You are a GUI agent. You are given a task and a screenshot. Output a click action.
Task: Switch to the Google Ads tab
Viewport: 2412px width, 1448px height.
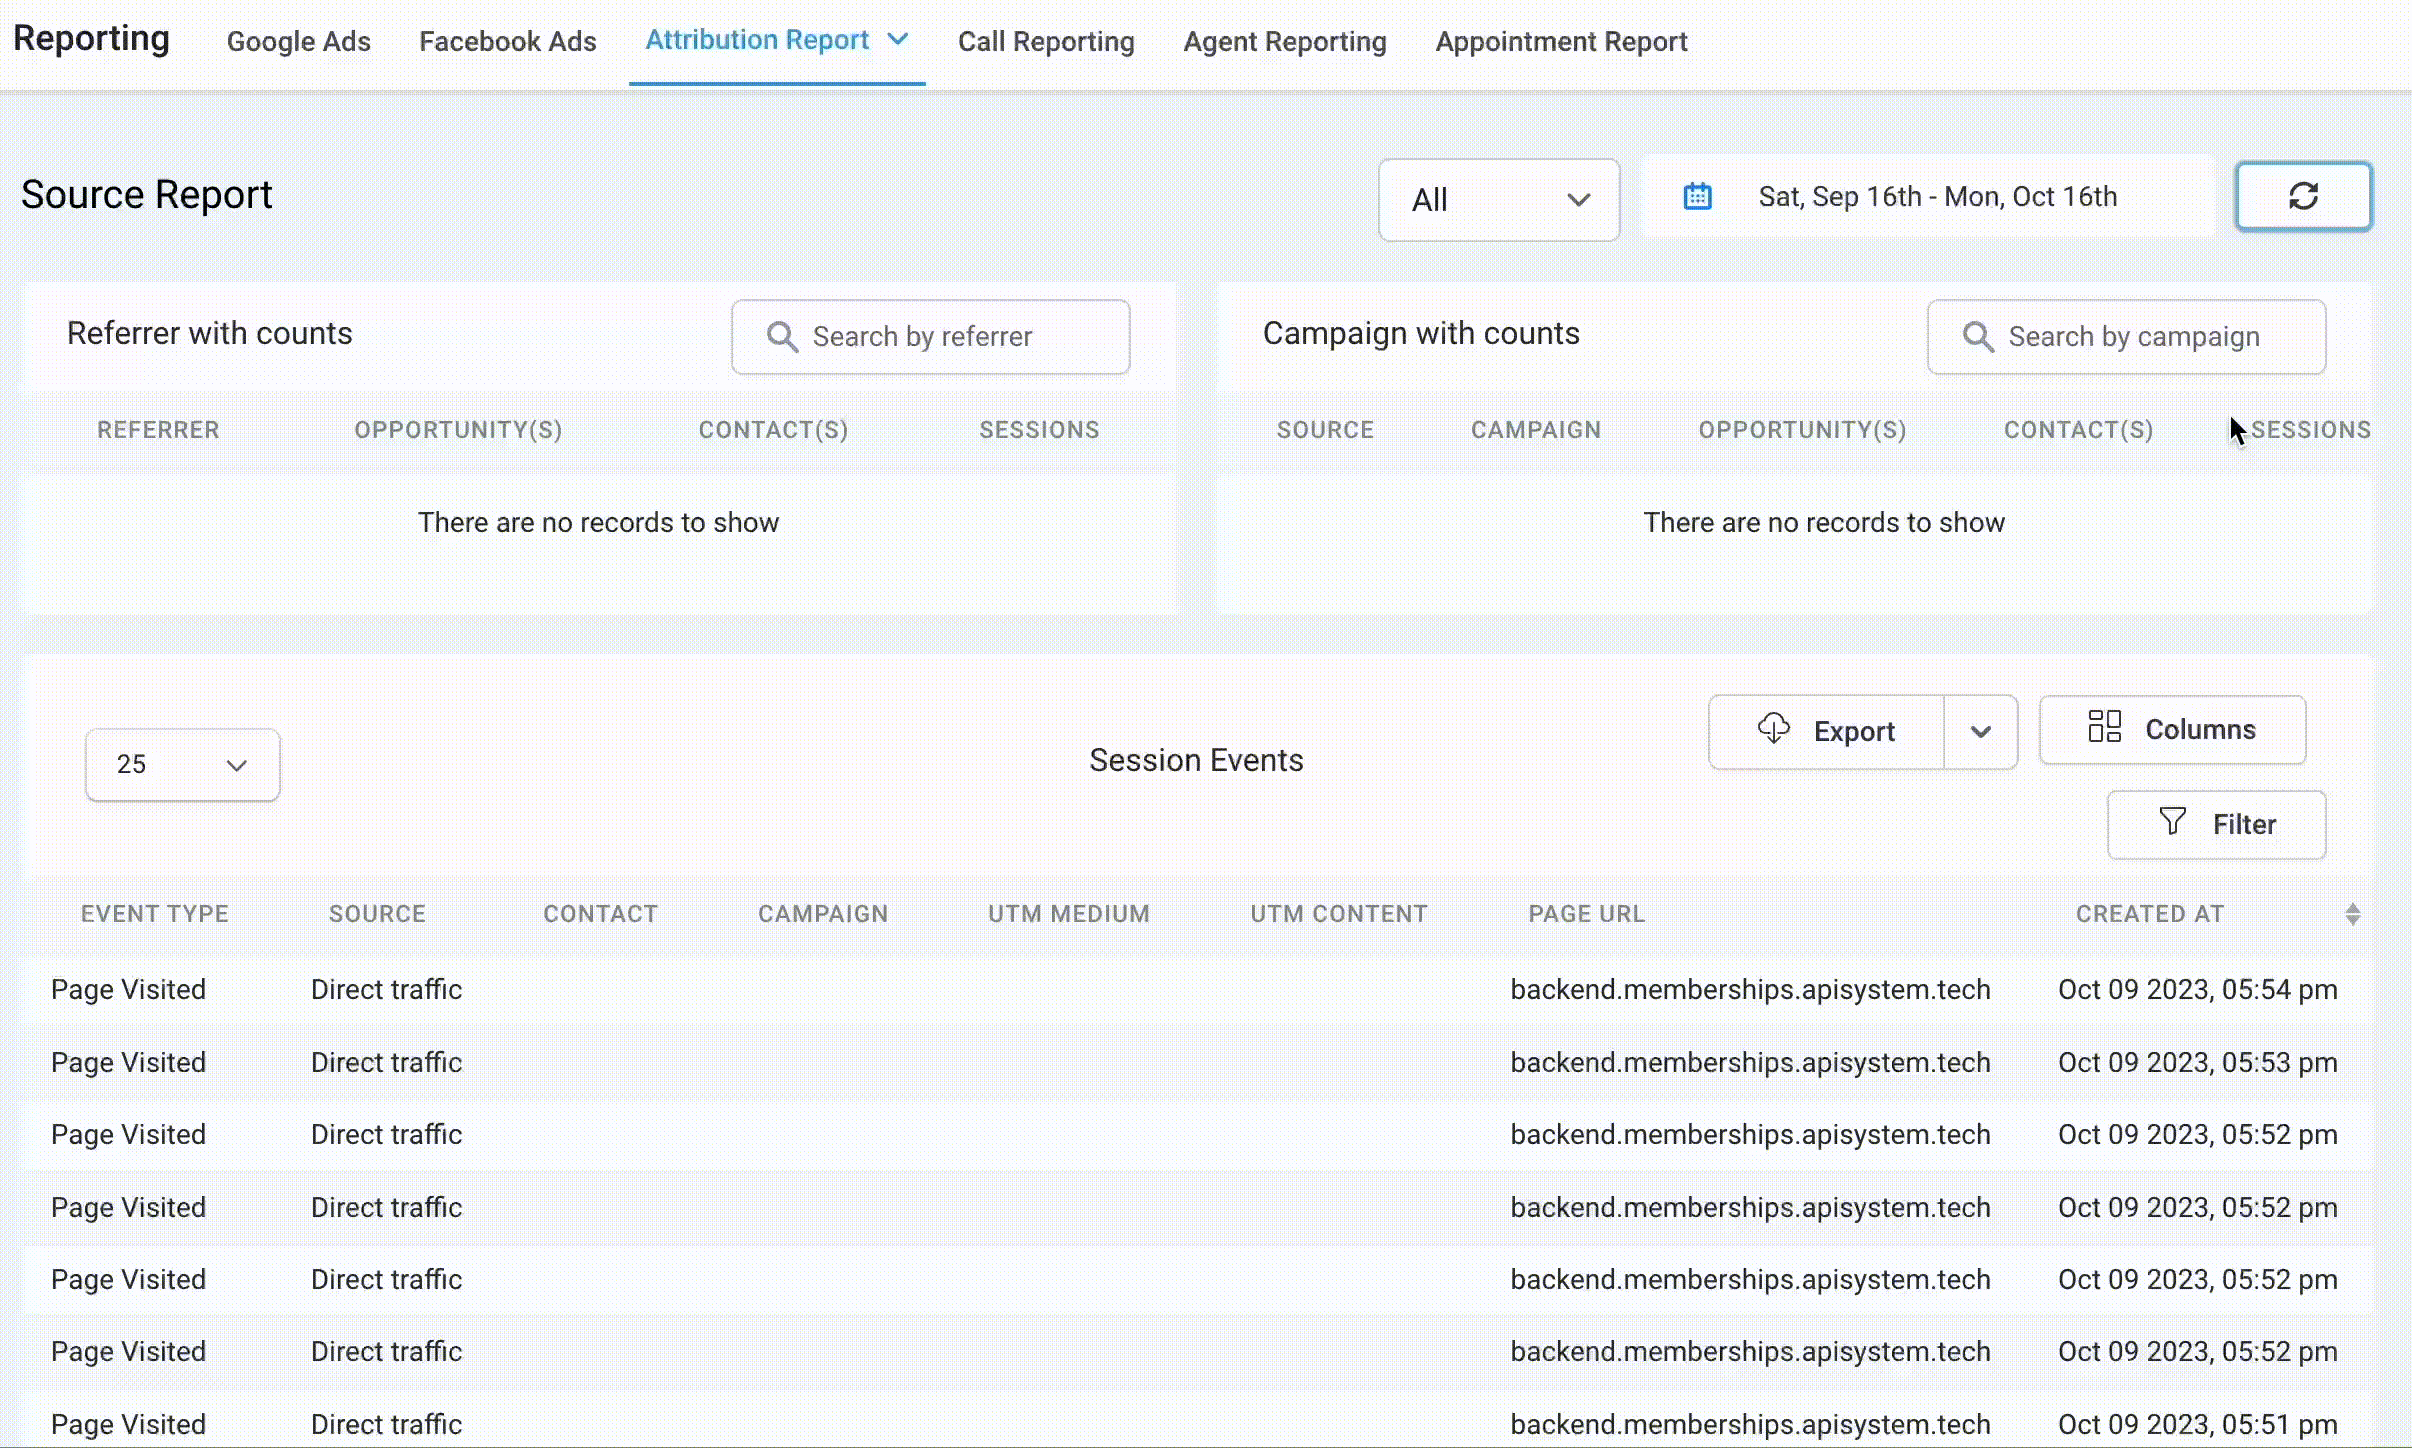click(298, 42)
